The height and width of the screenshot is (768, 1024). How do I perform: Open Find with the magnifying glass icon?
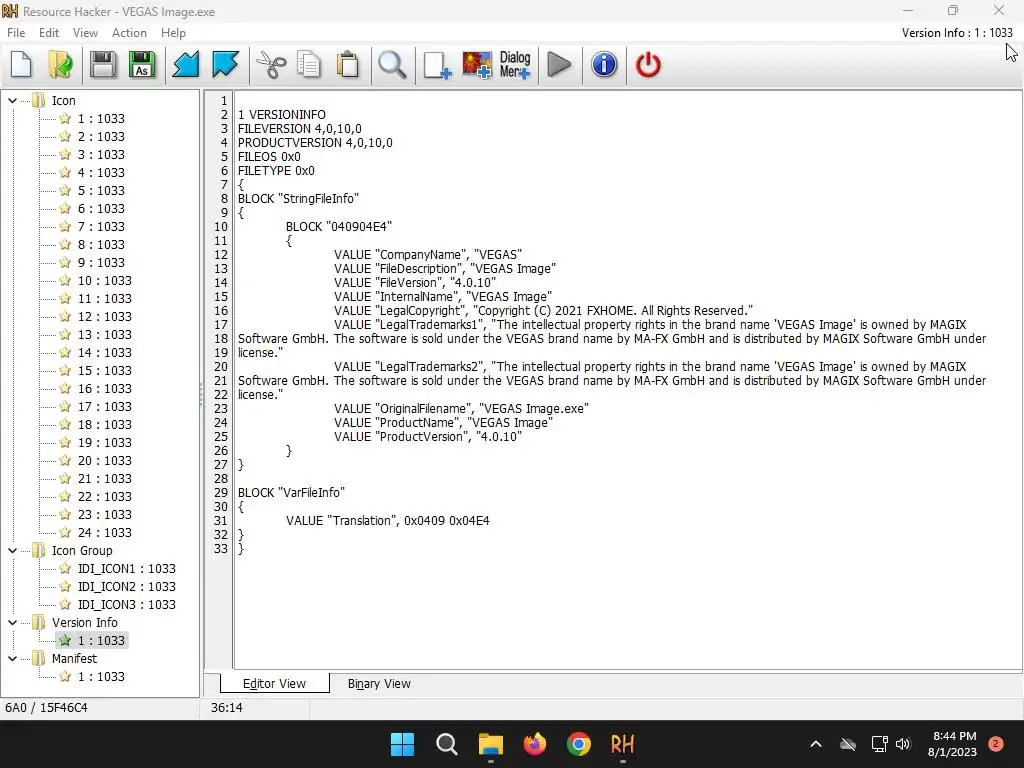coord(392,65)
